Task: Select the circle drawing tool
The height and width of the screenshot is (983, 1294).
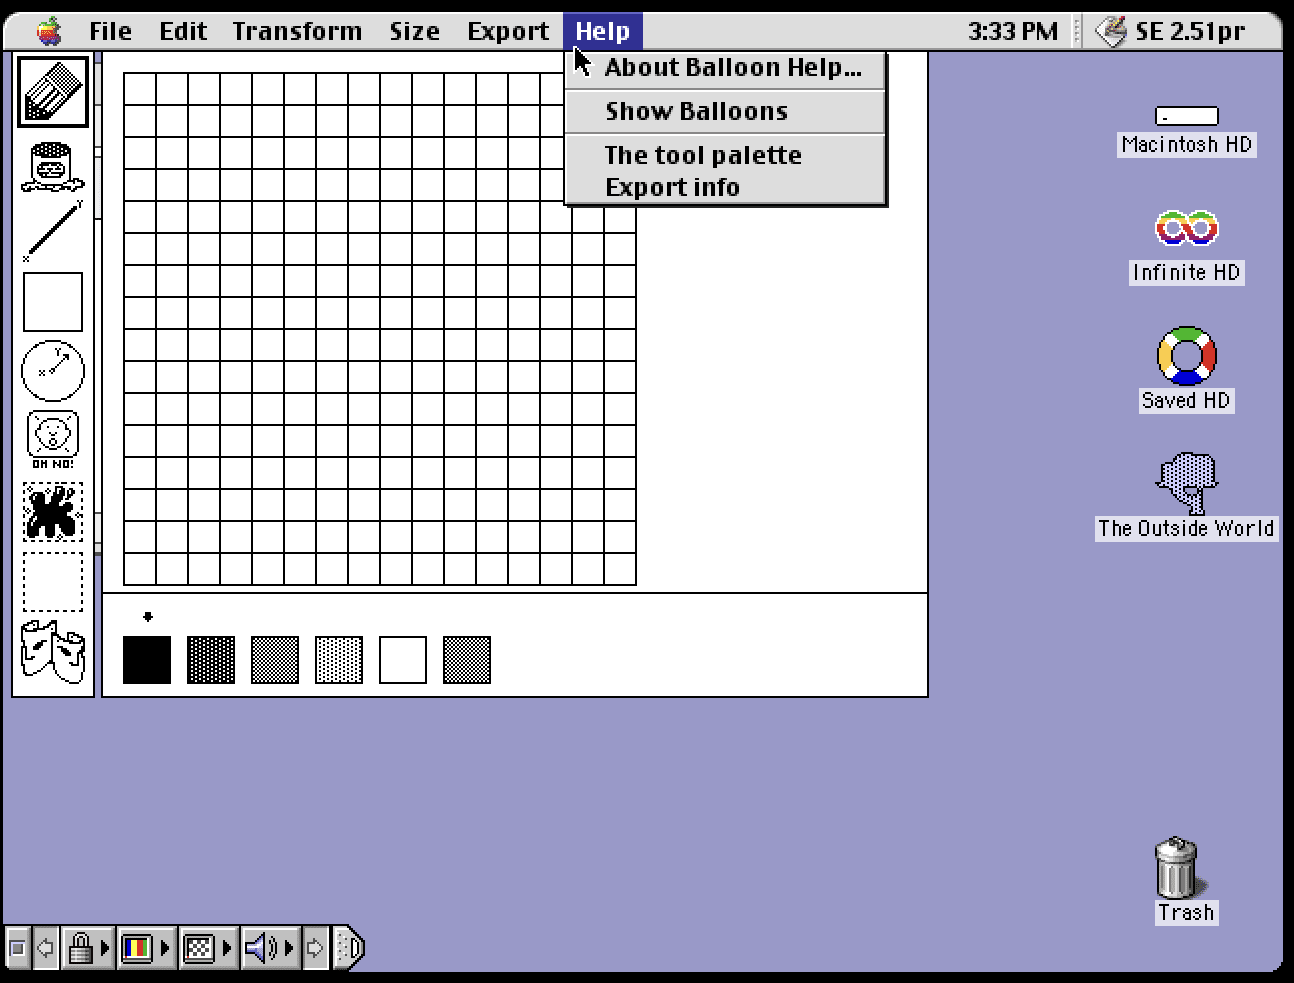Action: point(53,370)
